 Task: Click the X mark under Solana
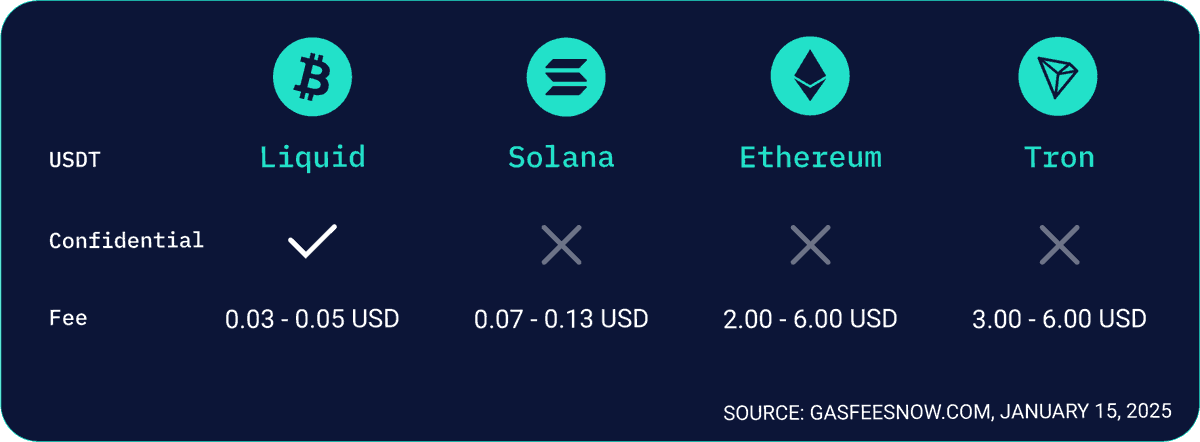pyautogui.click(x=561, y=244)
